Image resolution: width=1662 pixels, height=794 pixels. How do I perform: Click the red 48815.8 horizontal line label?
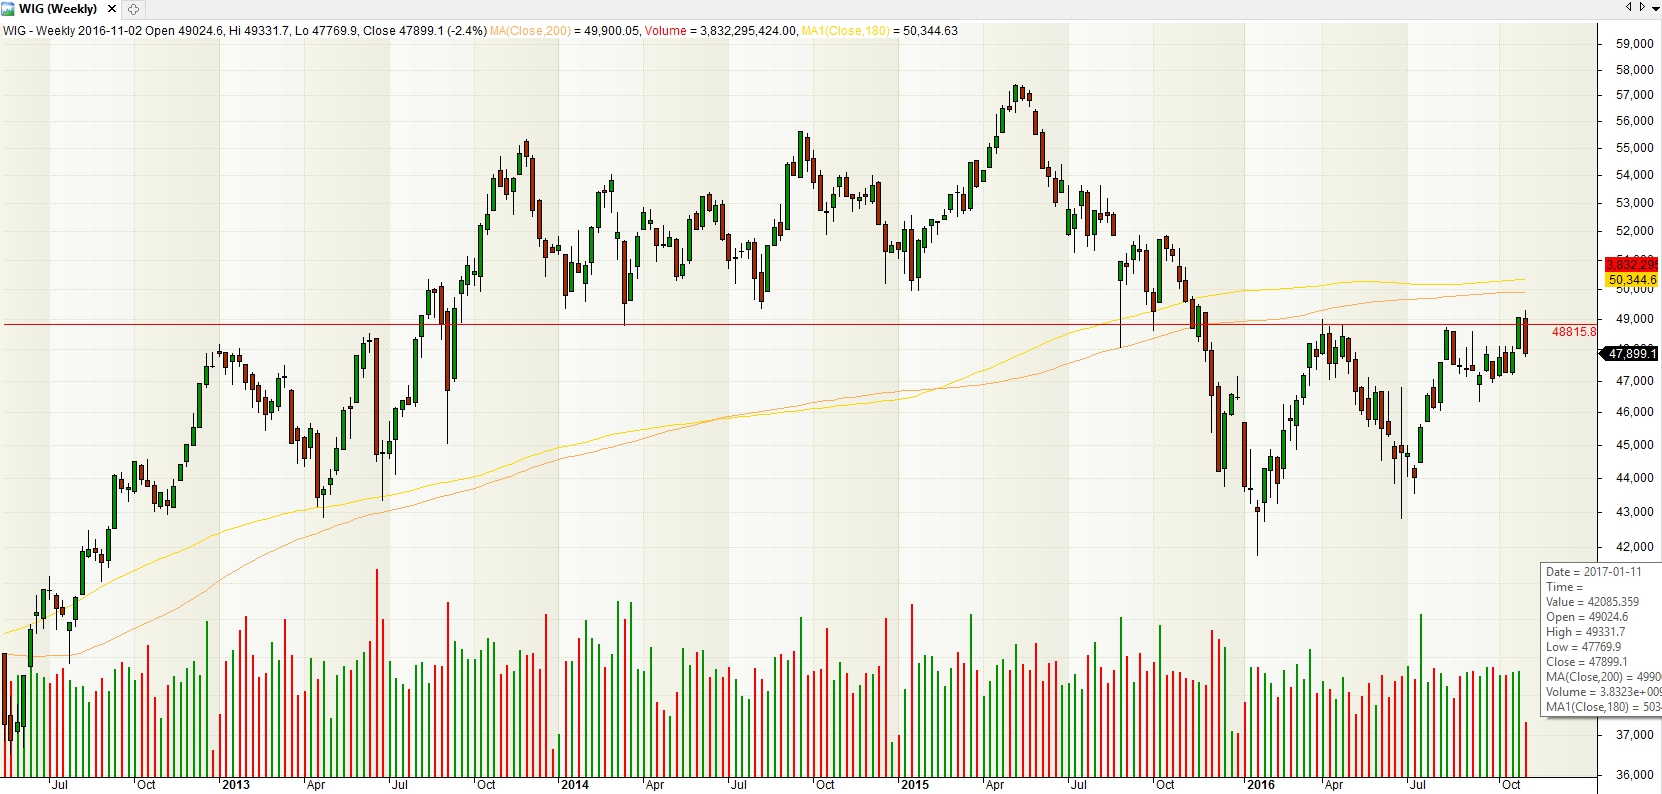(1574, 331)
